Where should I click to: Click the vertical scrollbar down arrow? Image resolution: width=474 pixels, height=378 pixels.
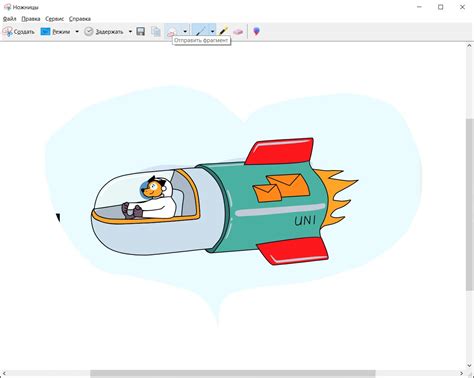point(469,365)
